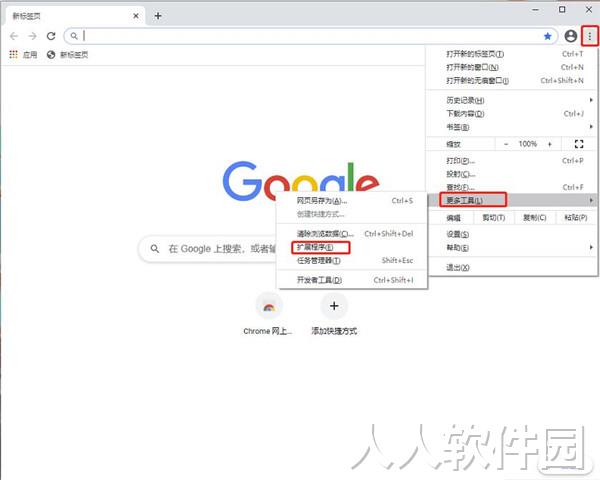Minimize the Chrome window
The width and height of the screenshot is (600, 480).
tap(535, 10)
